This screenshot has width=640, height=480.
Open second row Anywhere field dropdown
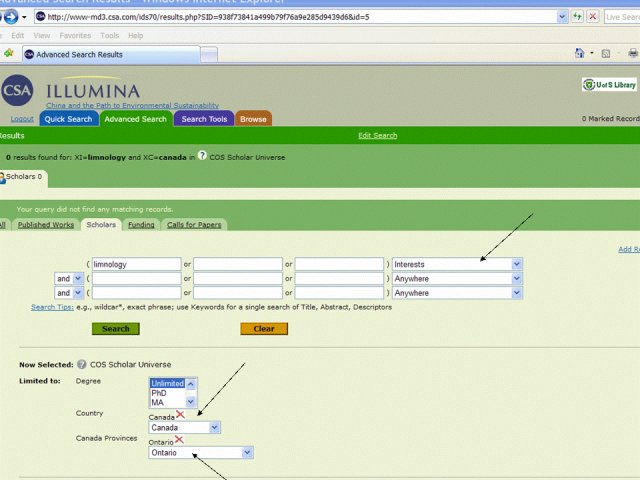[x=516, y=278]
